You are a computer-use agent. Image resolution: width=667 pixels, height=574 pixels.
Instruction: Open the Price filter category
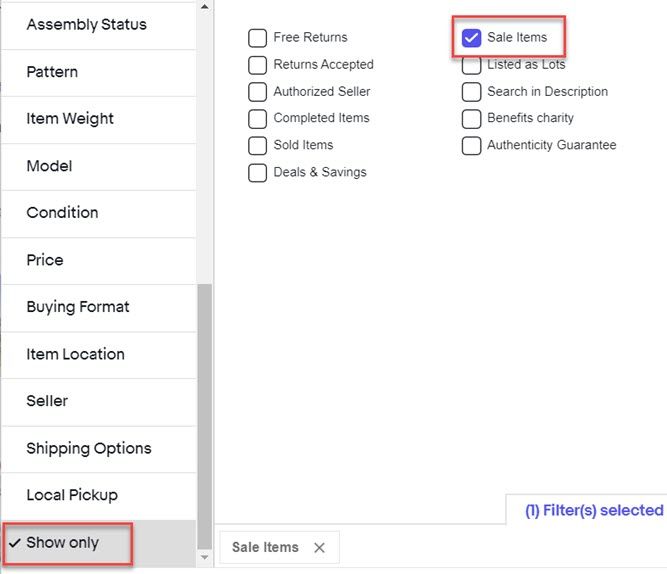pyautogui.click(x=99, y=260)
